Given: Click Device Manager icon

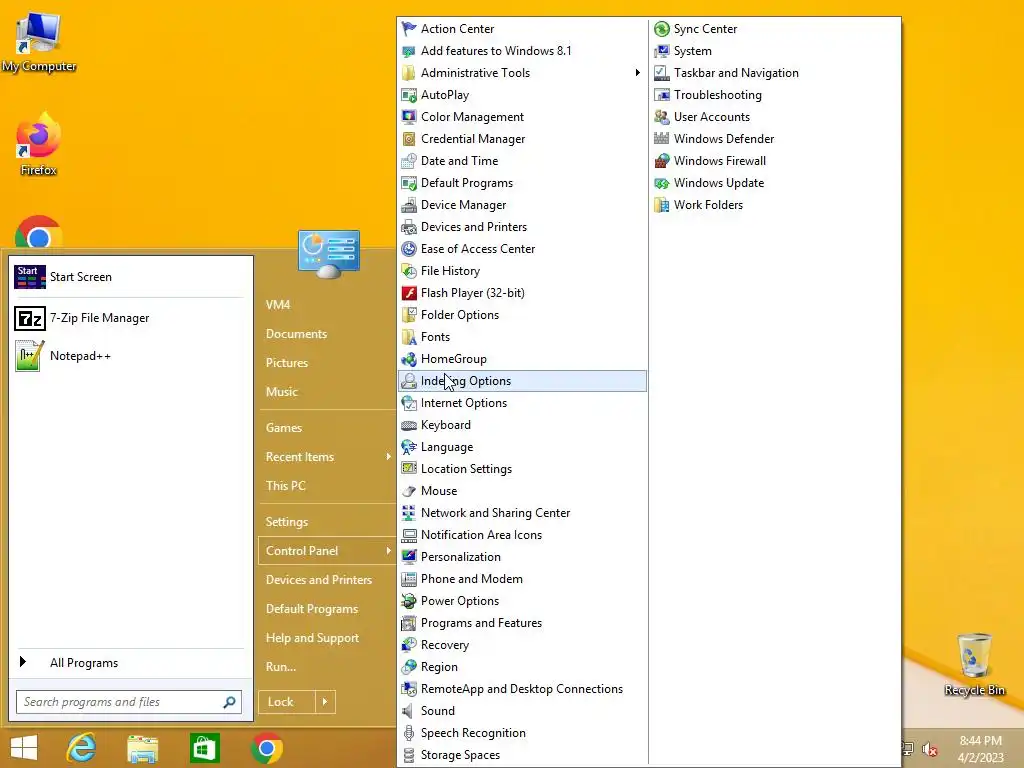Looking at the screenshot, I should click(409, 205).
